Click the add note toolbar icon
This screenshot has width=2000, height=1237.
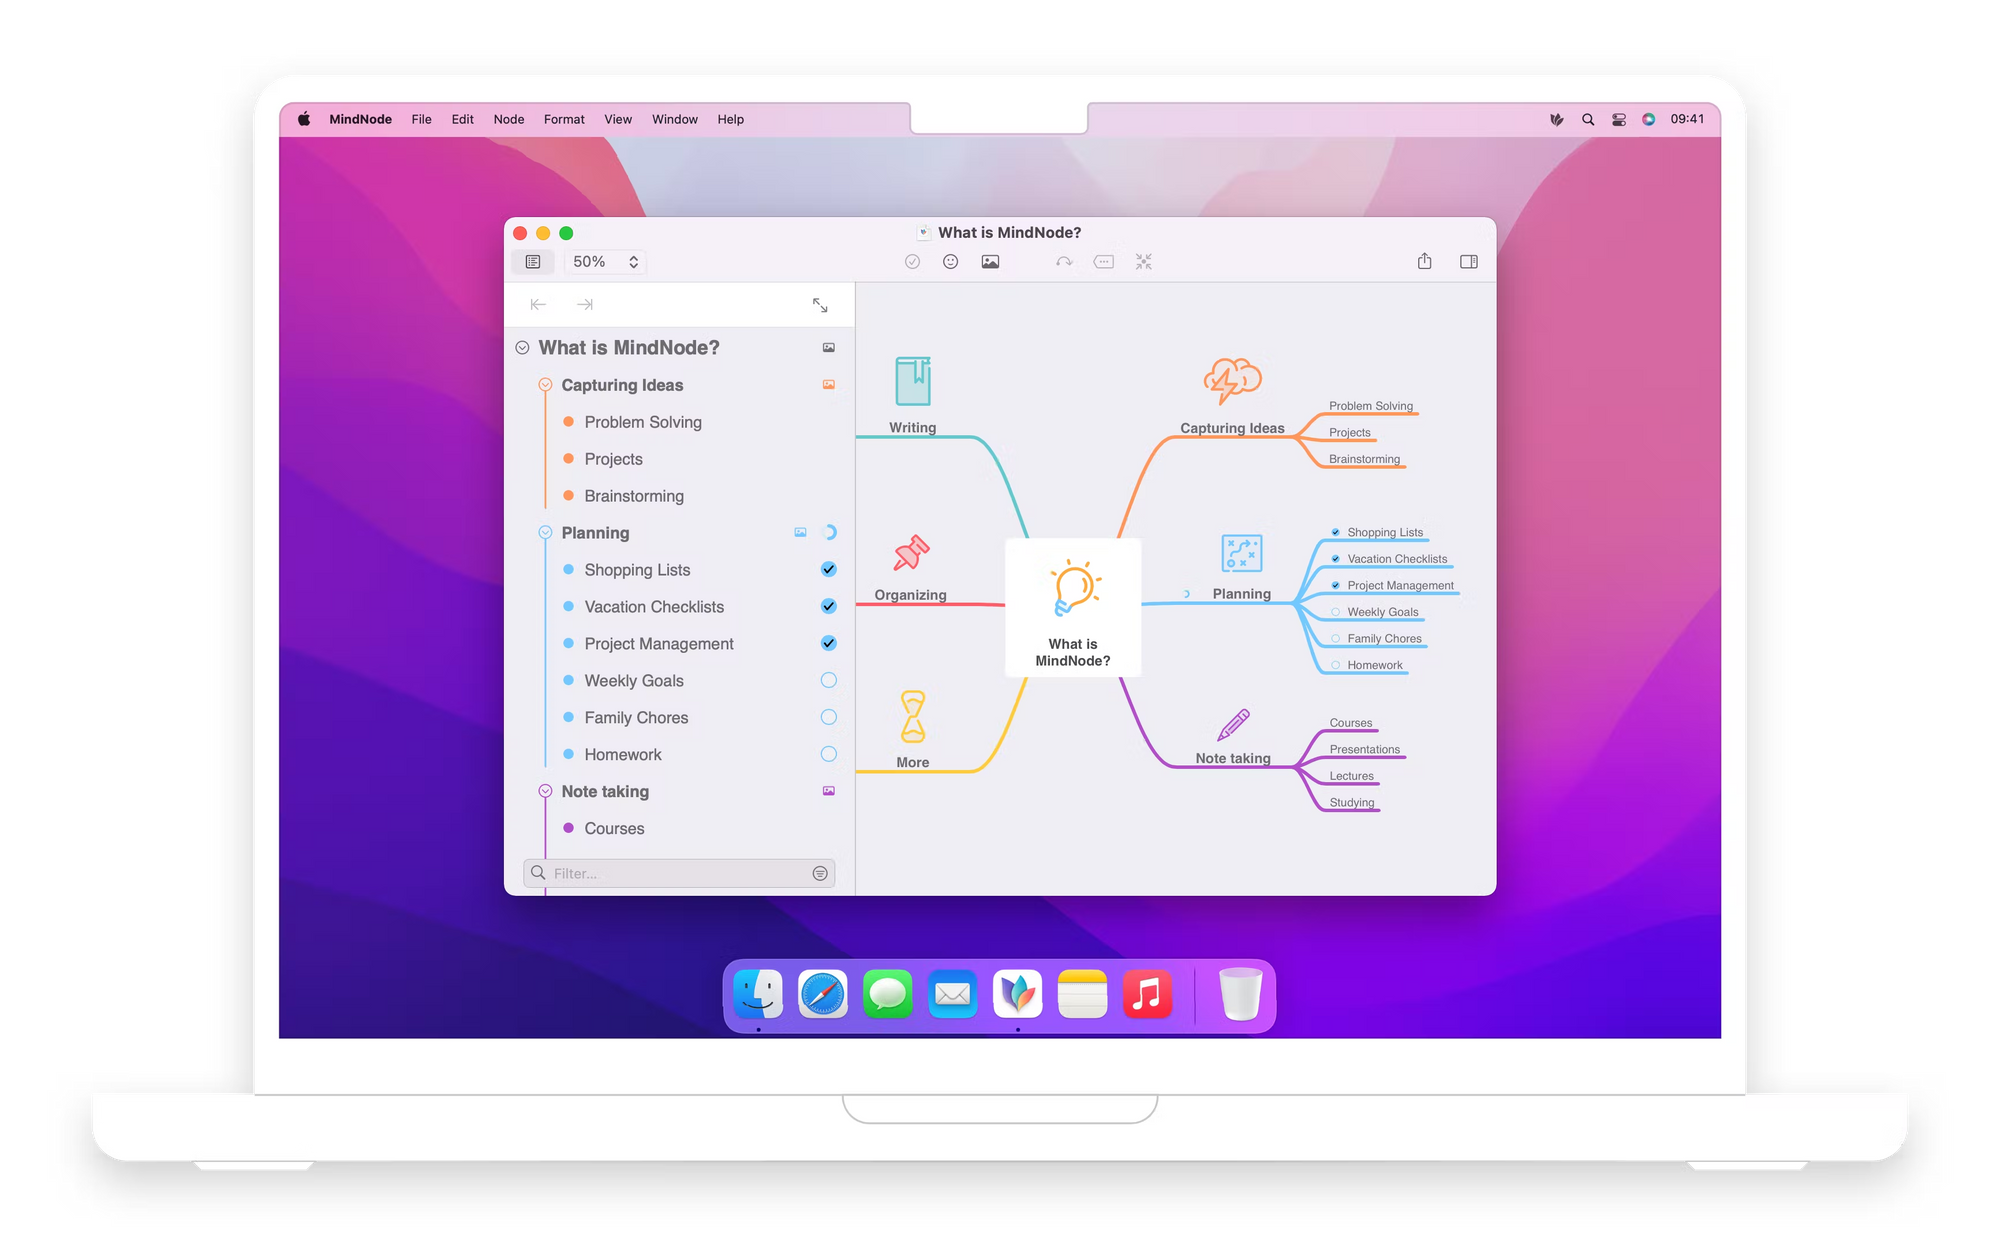click(1104, 262)
